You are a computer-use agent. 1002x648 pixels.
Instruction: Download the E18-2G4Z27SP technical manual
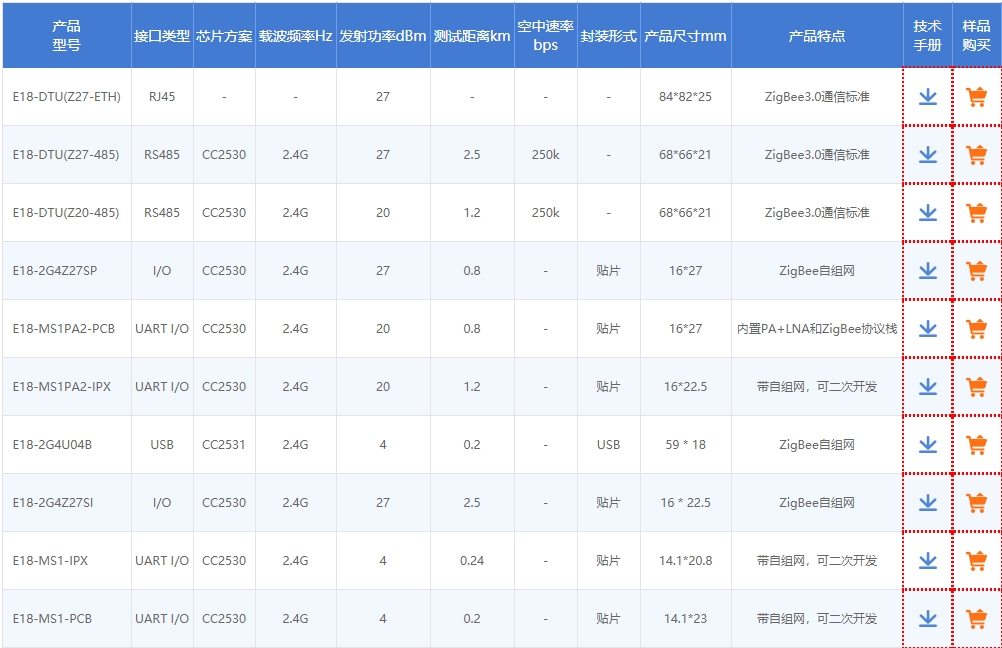927,270
